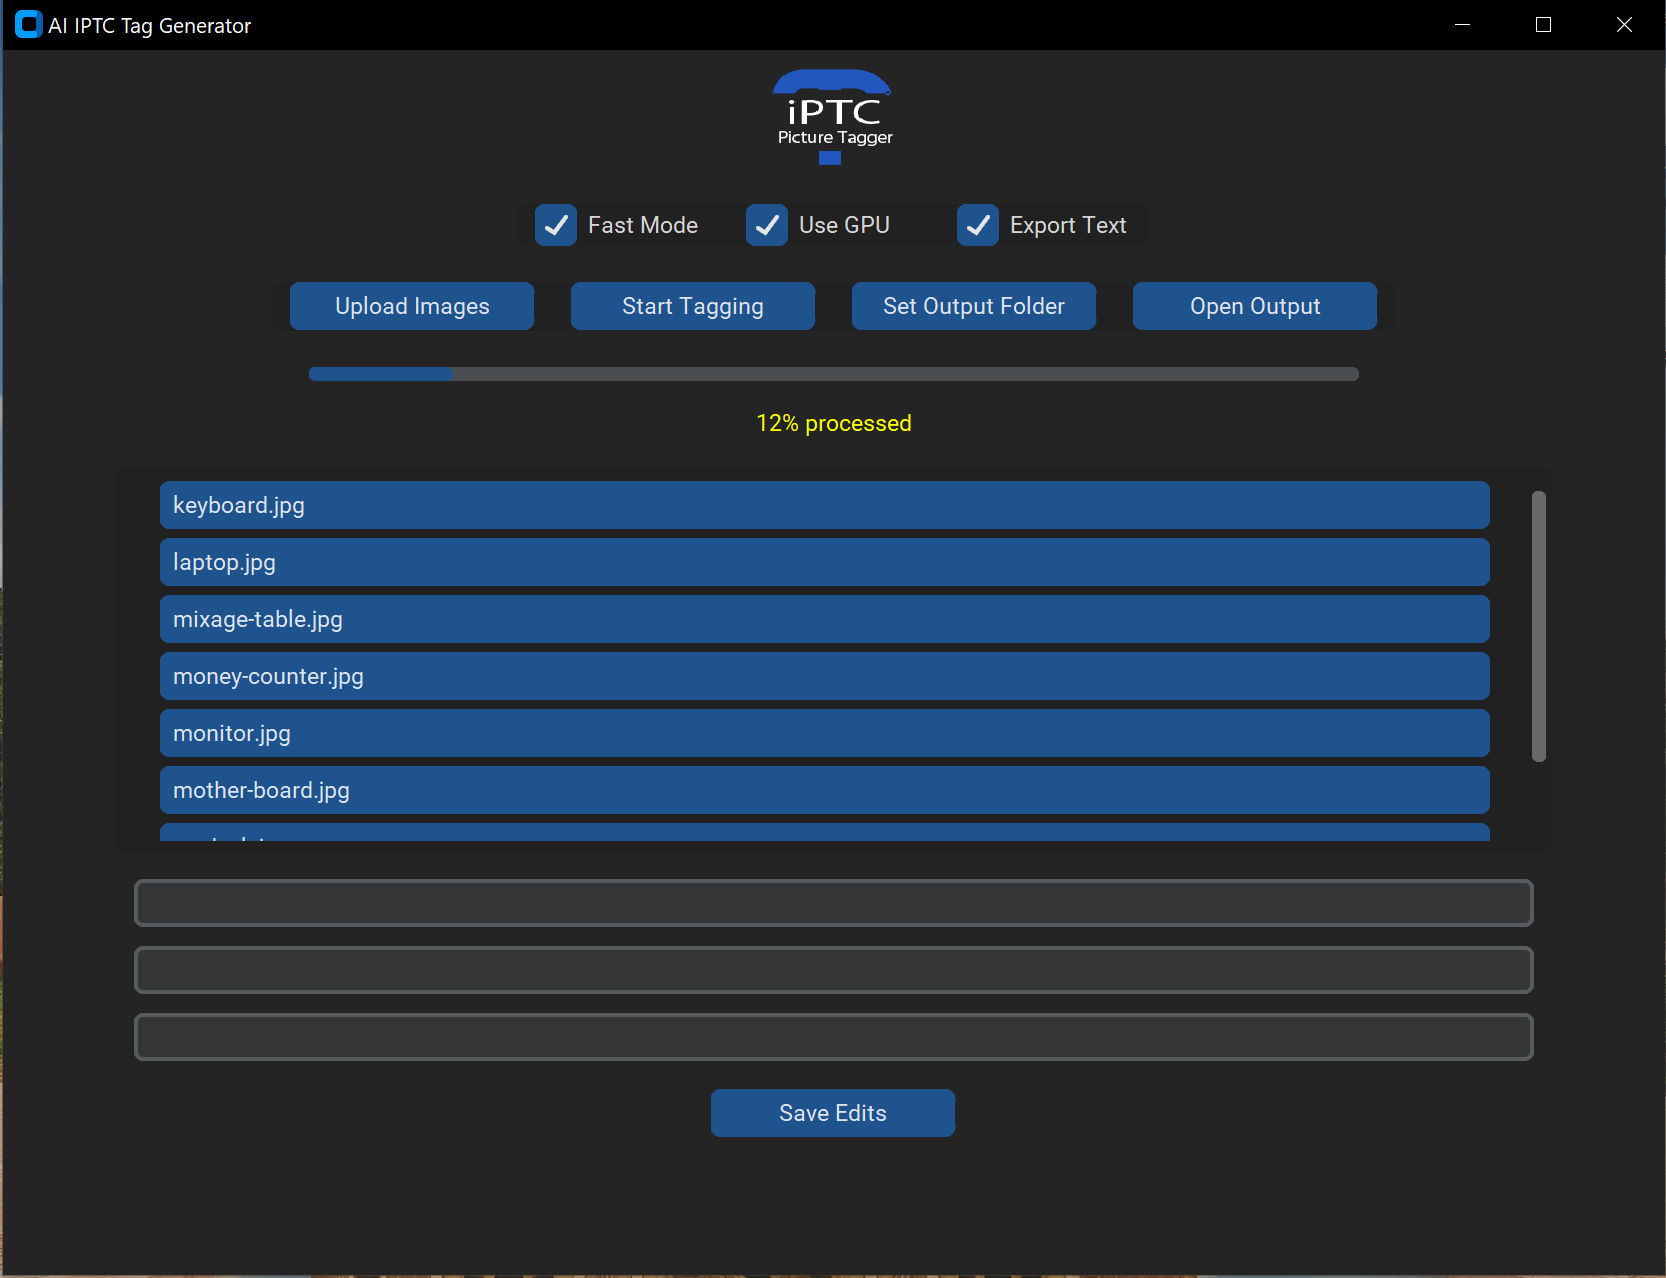Select monitor.jpg in the list
Viewport: 1666px width, 1278px height.
[824, 733]
